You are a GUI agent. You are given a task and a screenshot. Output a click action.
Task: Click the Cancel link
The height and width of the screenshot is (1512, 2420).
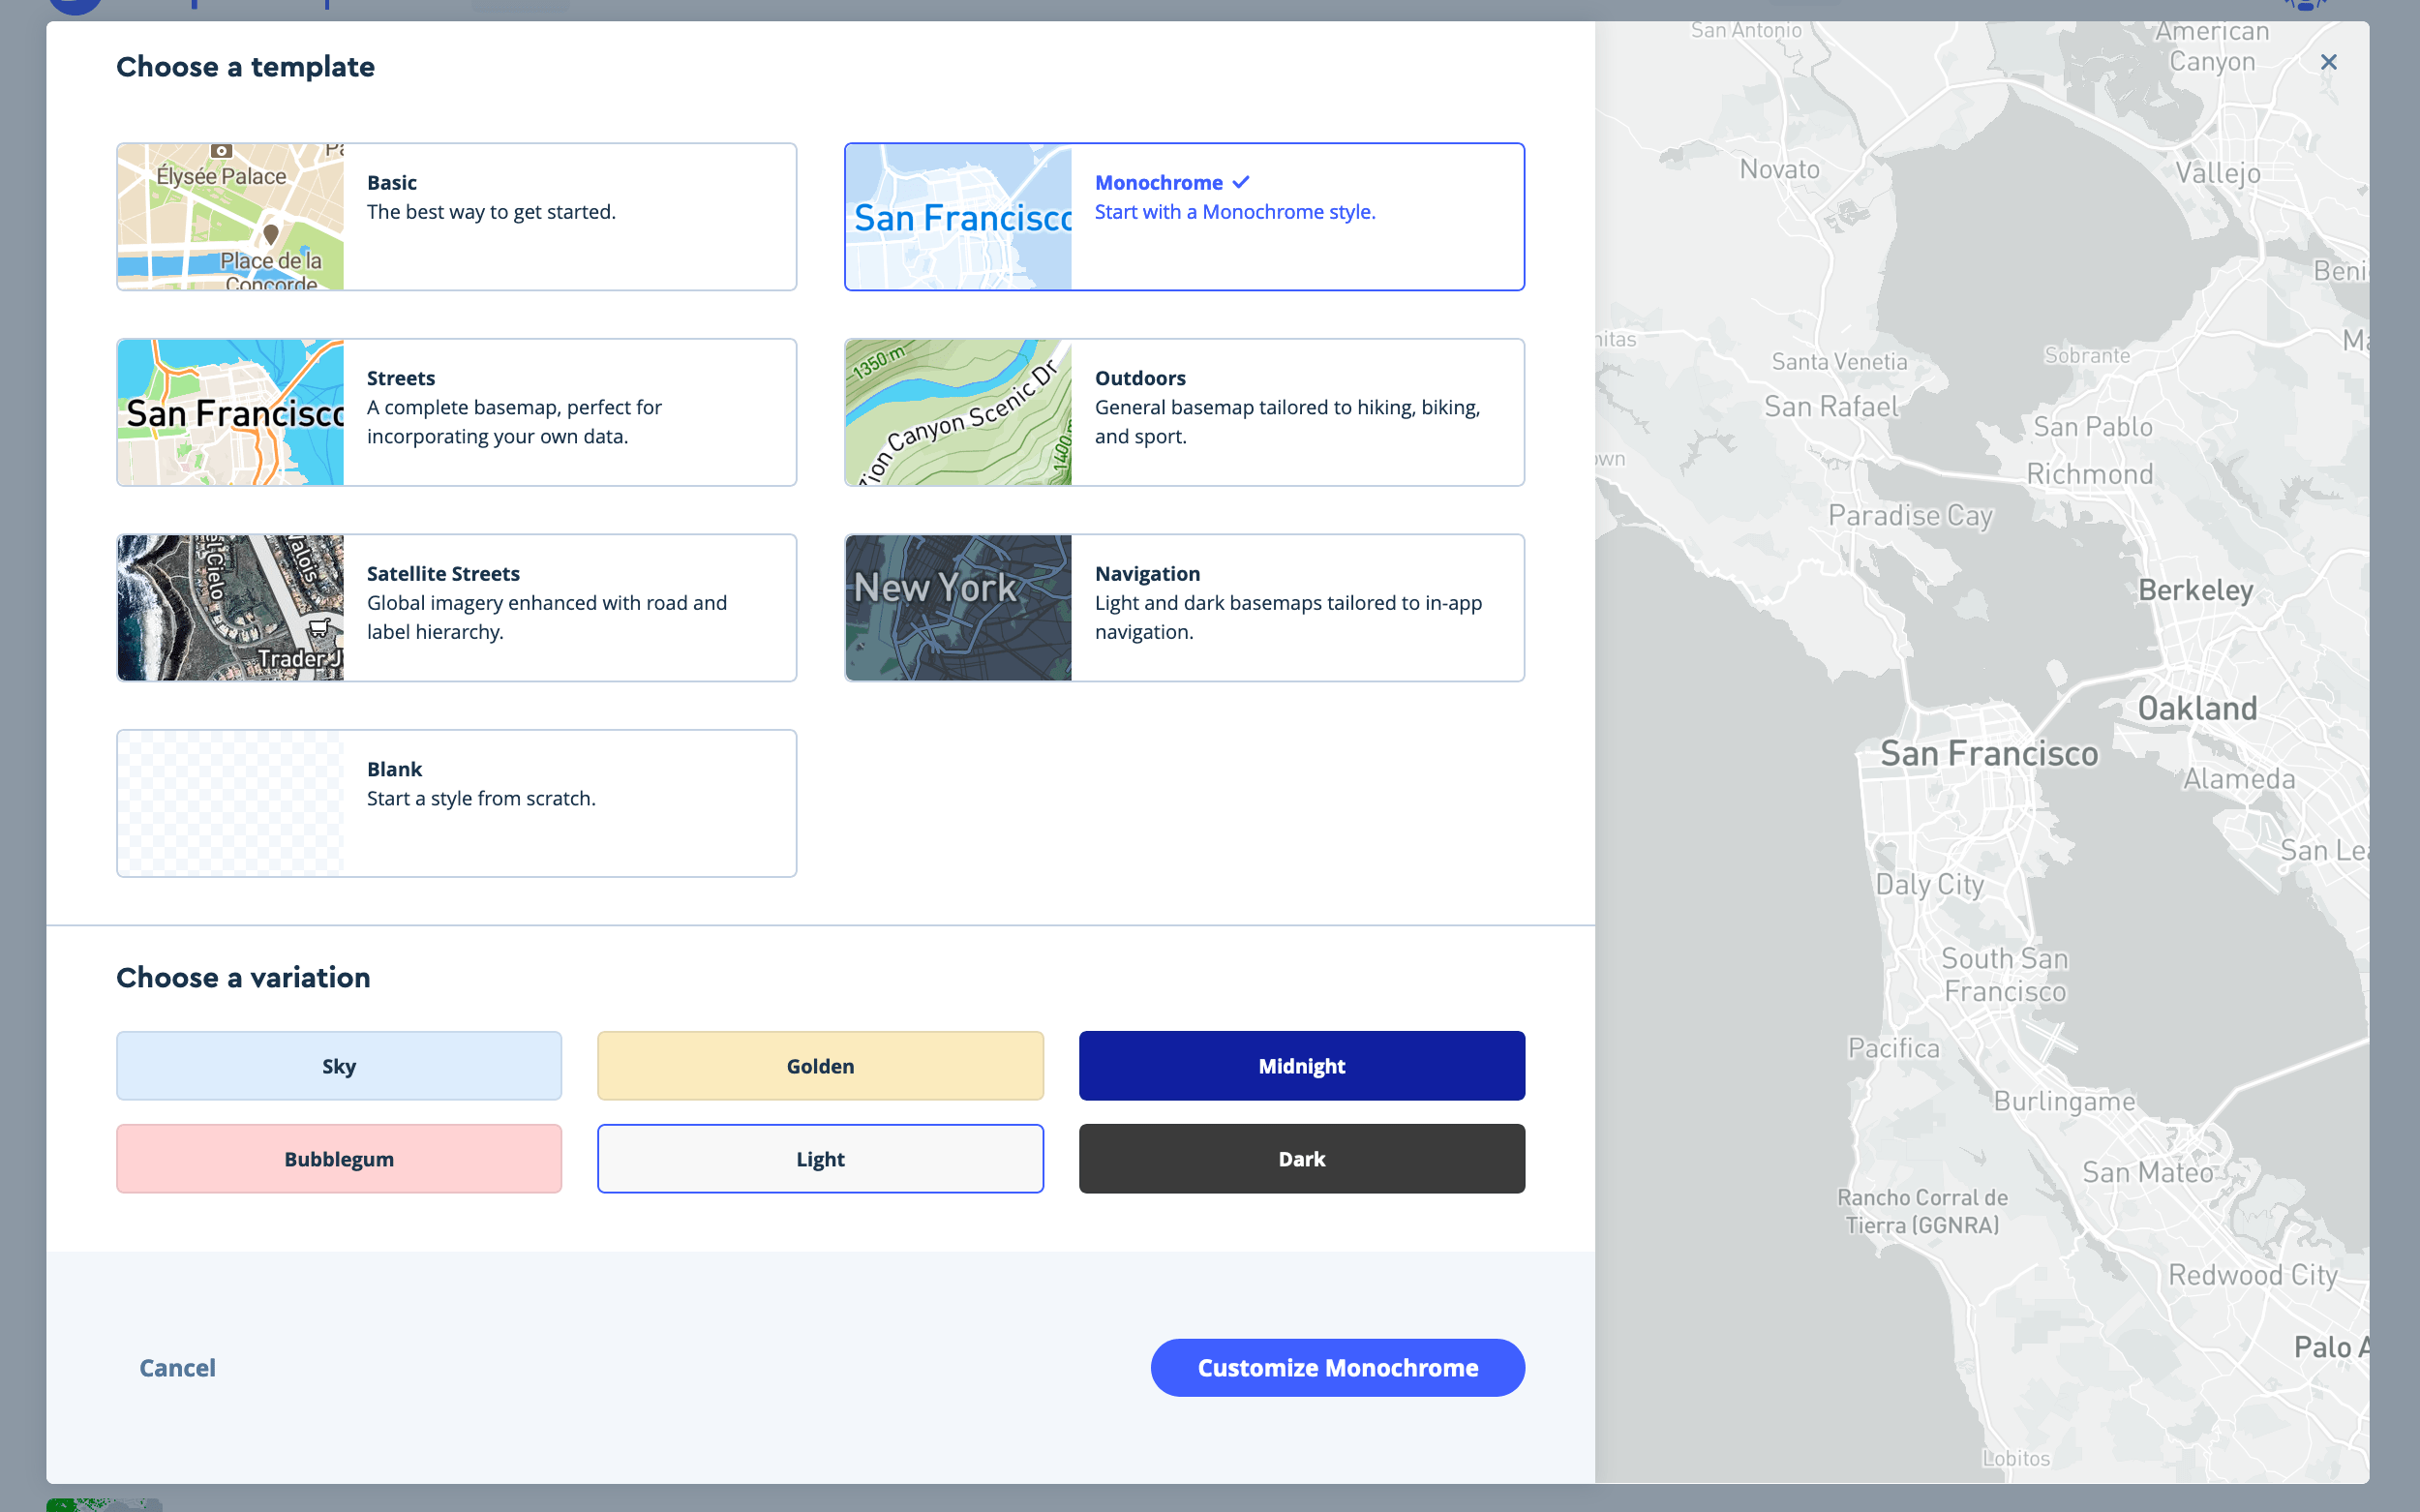pos(177,1368)
